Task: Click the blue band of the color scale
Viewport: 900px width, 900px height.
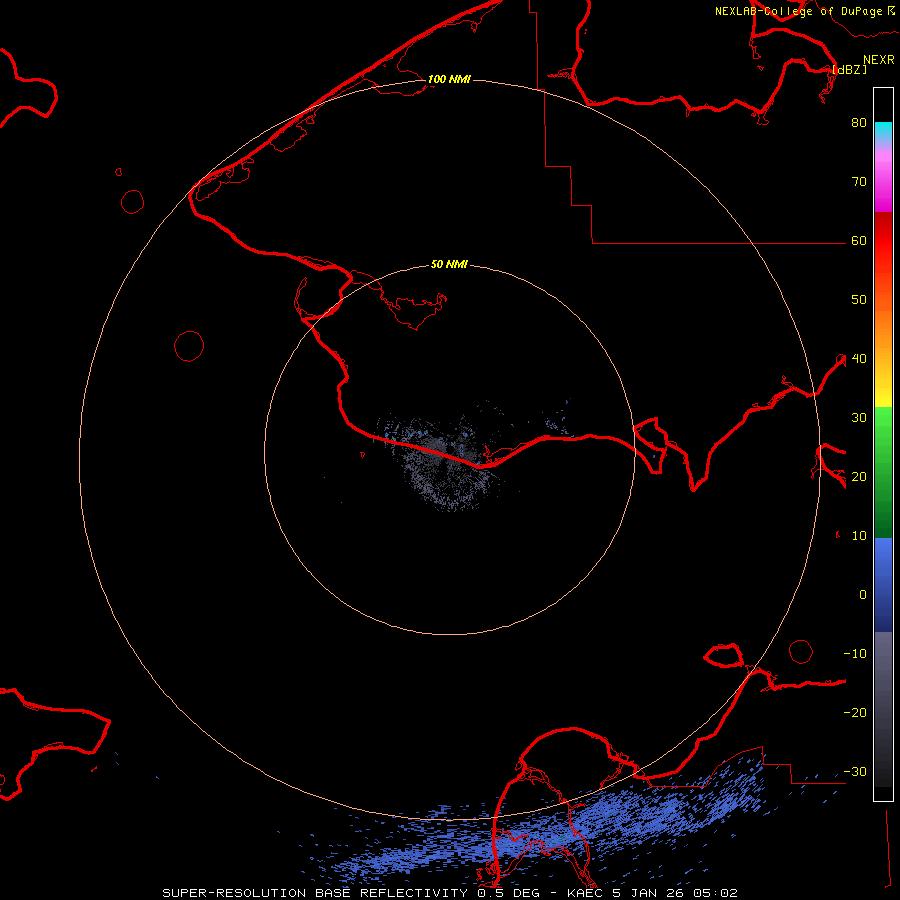Action: [883, 585]
